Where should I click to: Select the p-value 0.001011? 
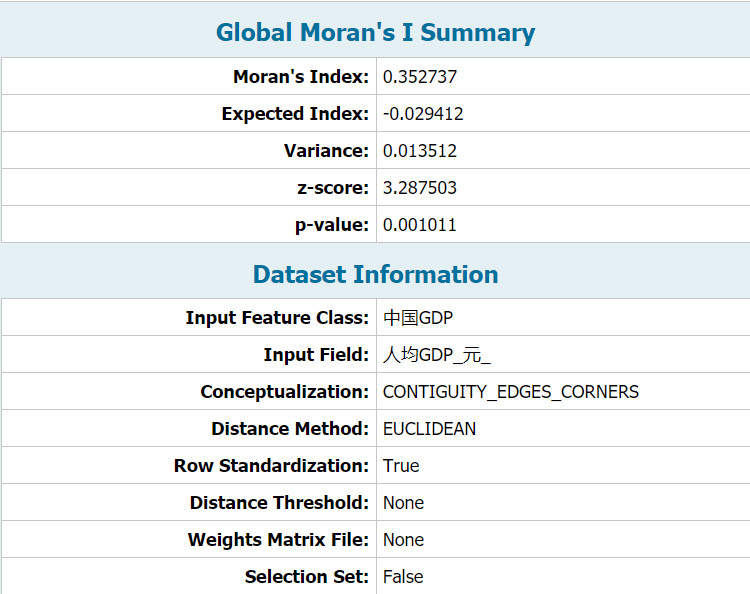click(420, 225)
